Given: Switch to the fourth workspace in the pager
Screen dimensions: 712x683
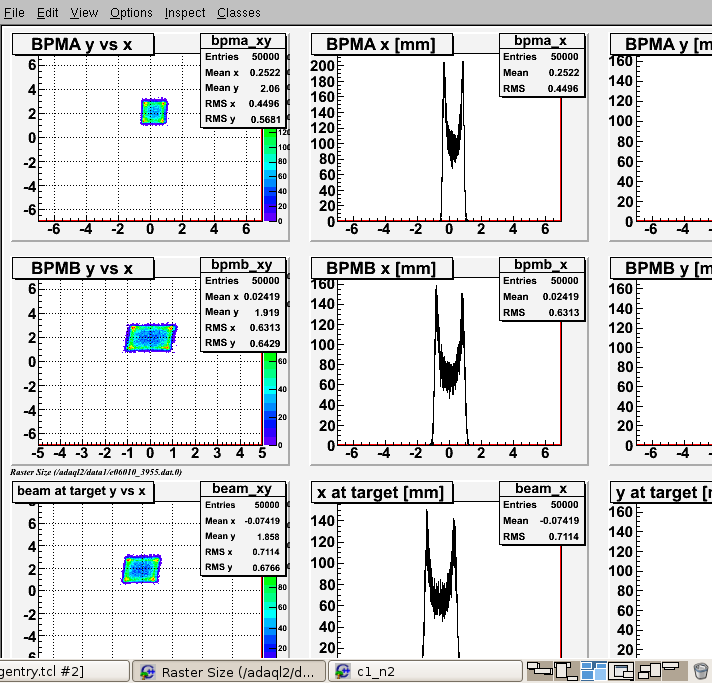Looking at the screenshot, I should coord(621,671).
